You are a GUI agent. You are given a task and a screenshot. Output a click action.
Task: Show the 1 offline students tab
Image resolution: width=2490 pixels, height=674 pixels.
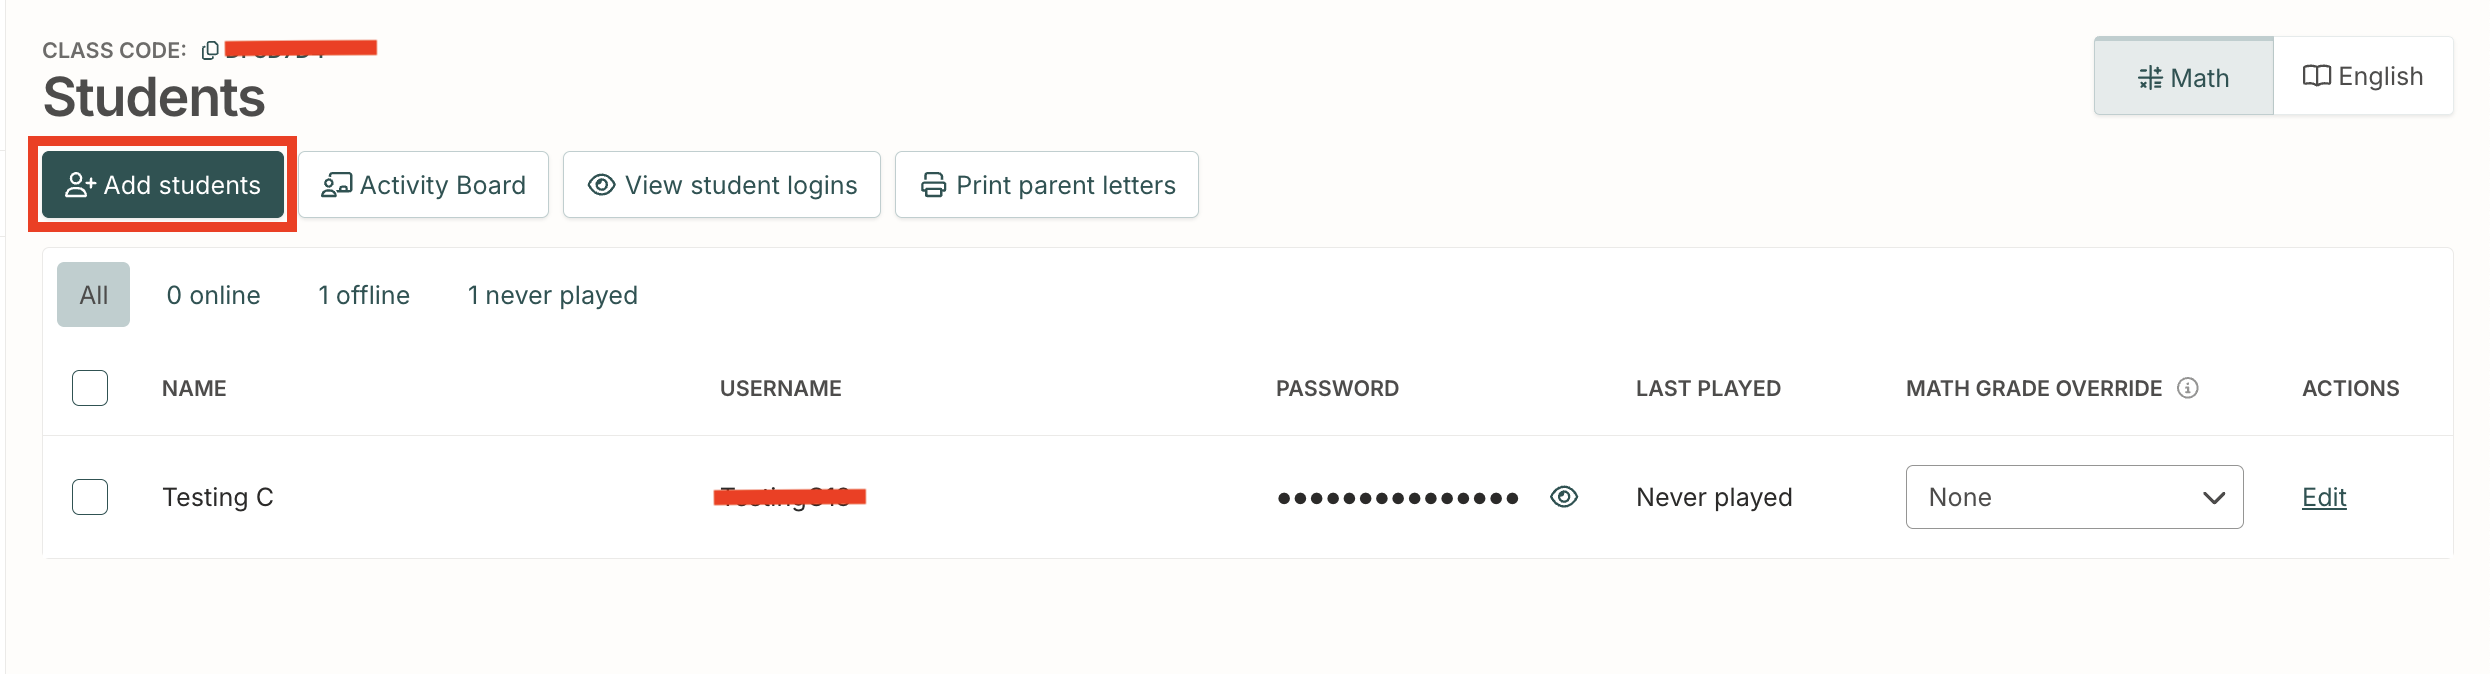[x=364, y=295]
